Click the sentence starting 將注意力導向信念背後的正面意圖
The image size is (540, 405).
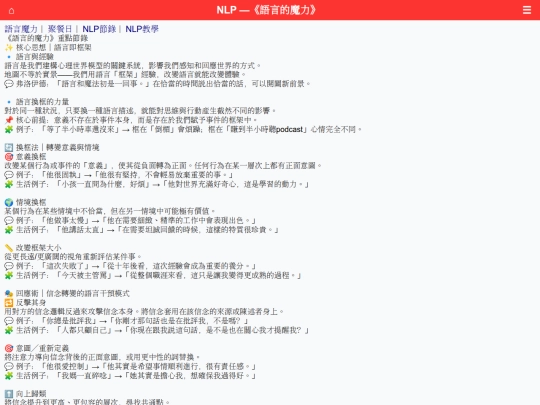[x=103, y=357]
